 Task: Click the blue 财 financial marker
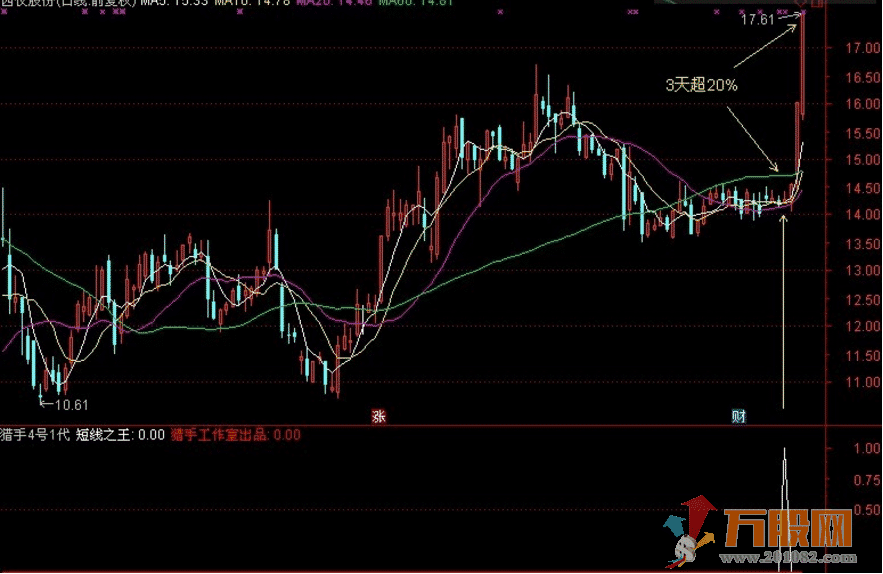pyautogui.click(x=738, y=417)
